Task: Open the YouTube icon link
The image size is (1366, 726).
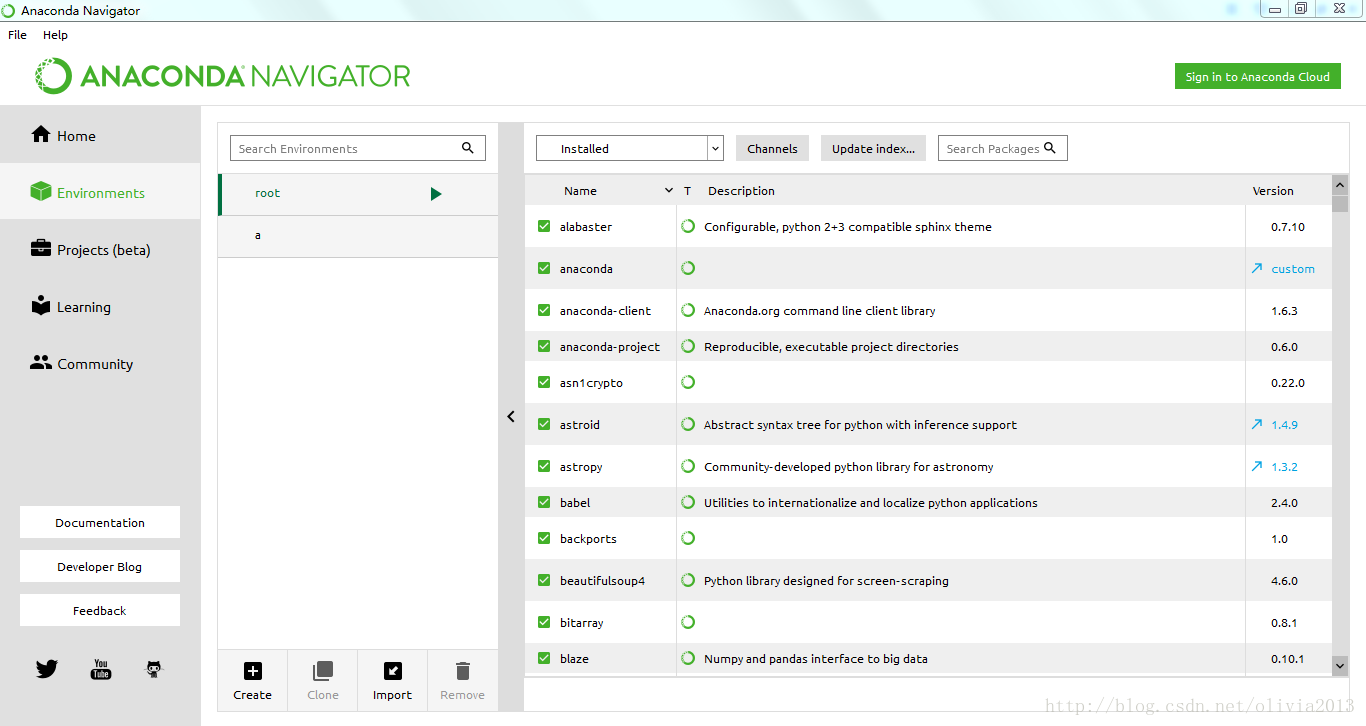Action: point(101,669)
